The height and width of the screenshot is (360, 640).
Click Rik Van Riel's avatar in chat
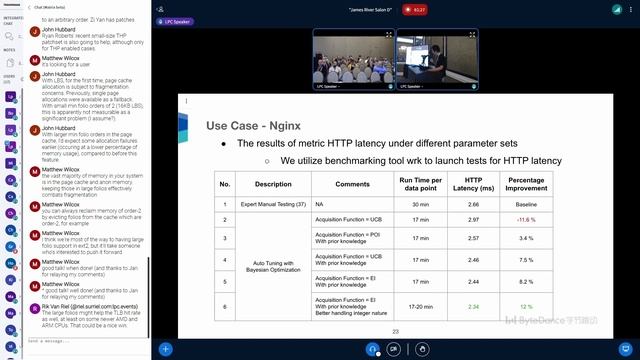[x=35, y=308]
